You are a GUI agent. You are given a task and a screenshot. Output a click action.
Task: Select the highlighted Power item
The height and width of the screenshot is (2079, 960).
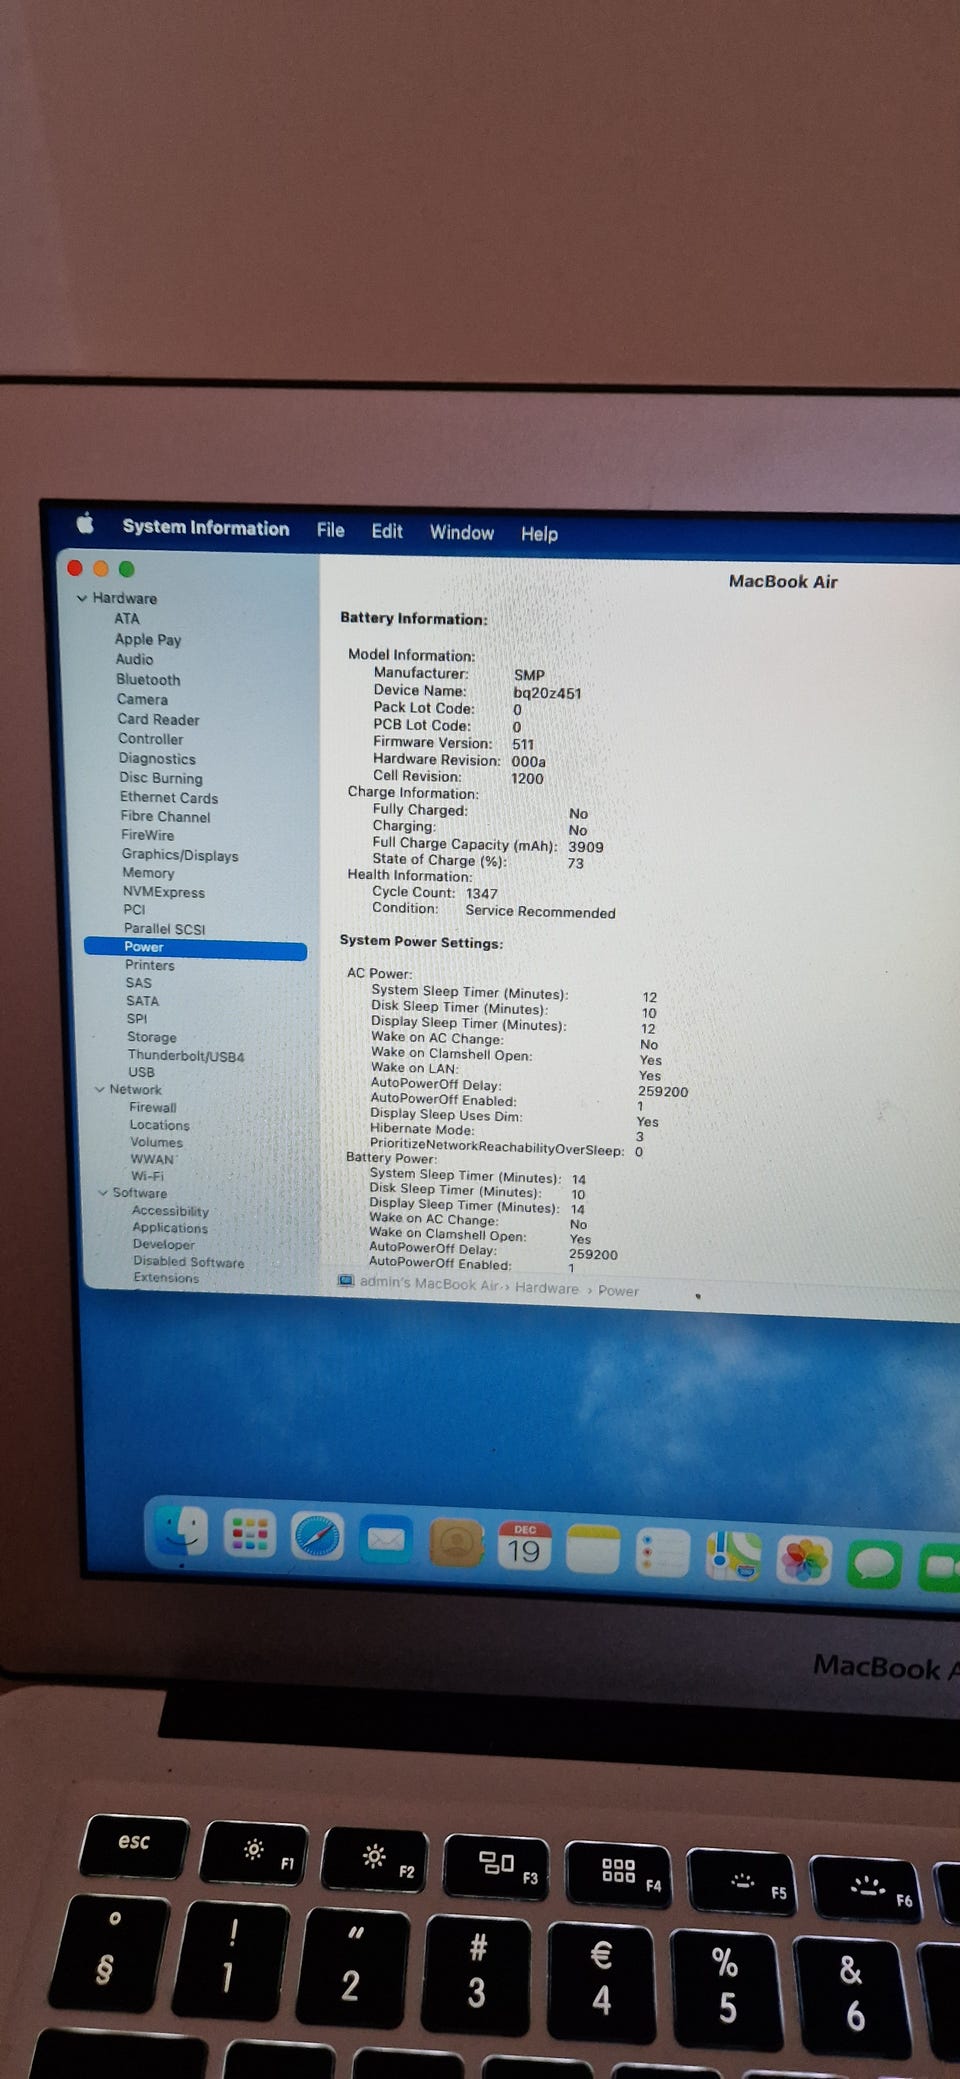point(196,948)
